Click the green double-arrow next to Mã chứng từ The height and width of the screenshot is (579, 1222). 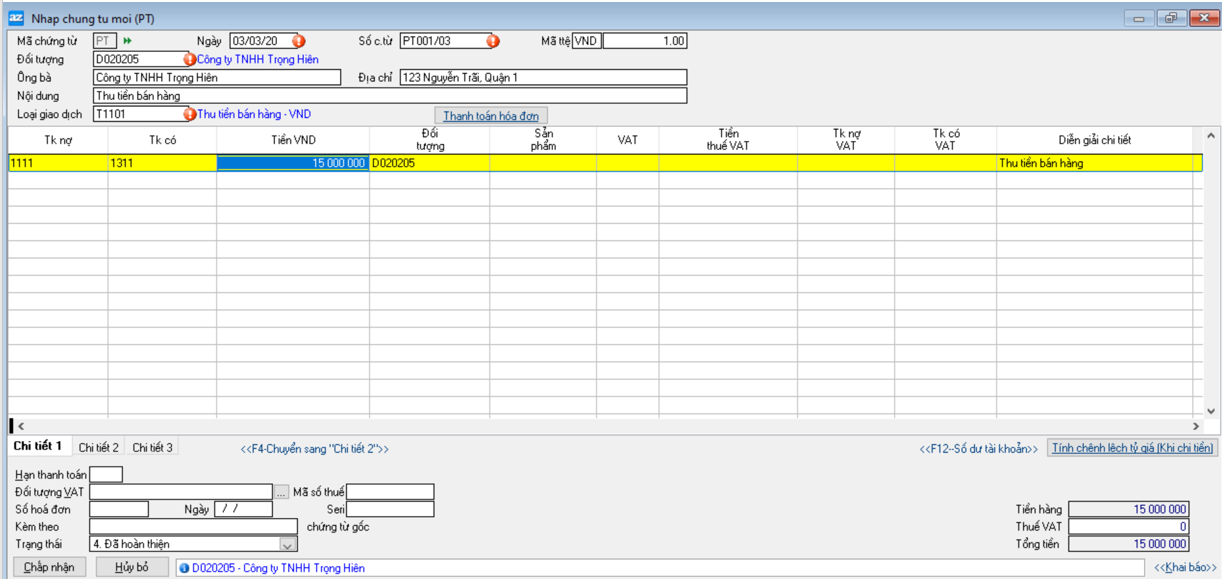127,41
